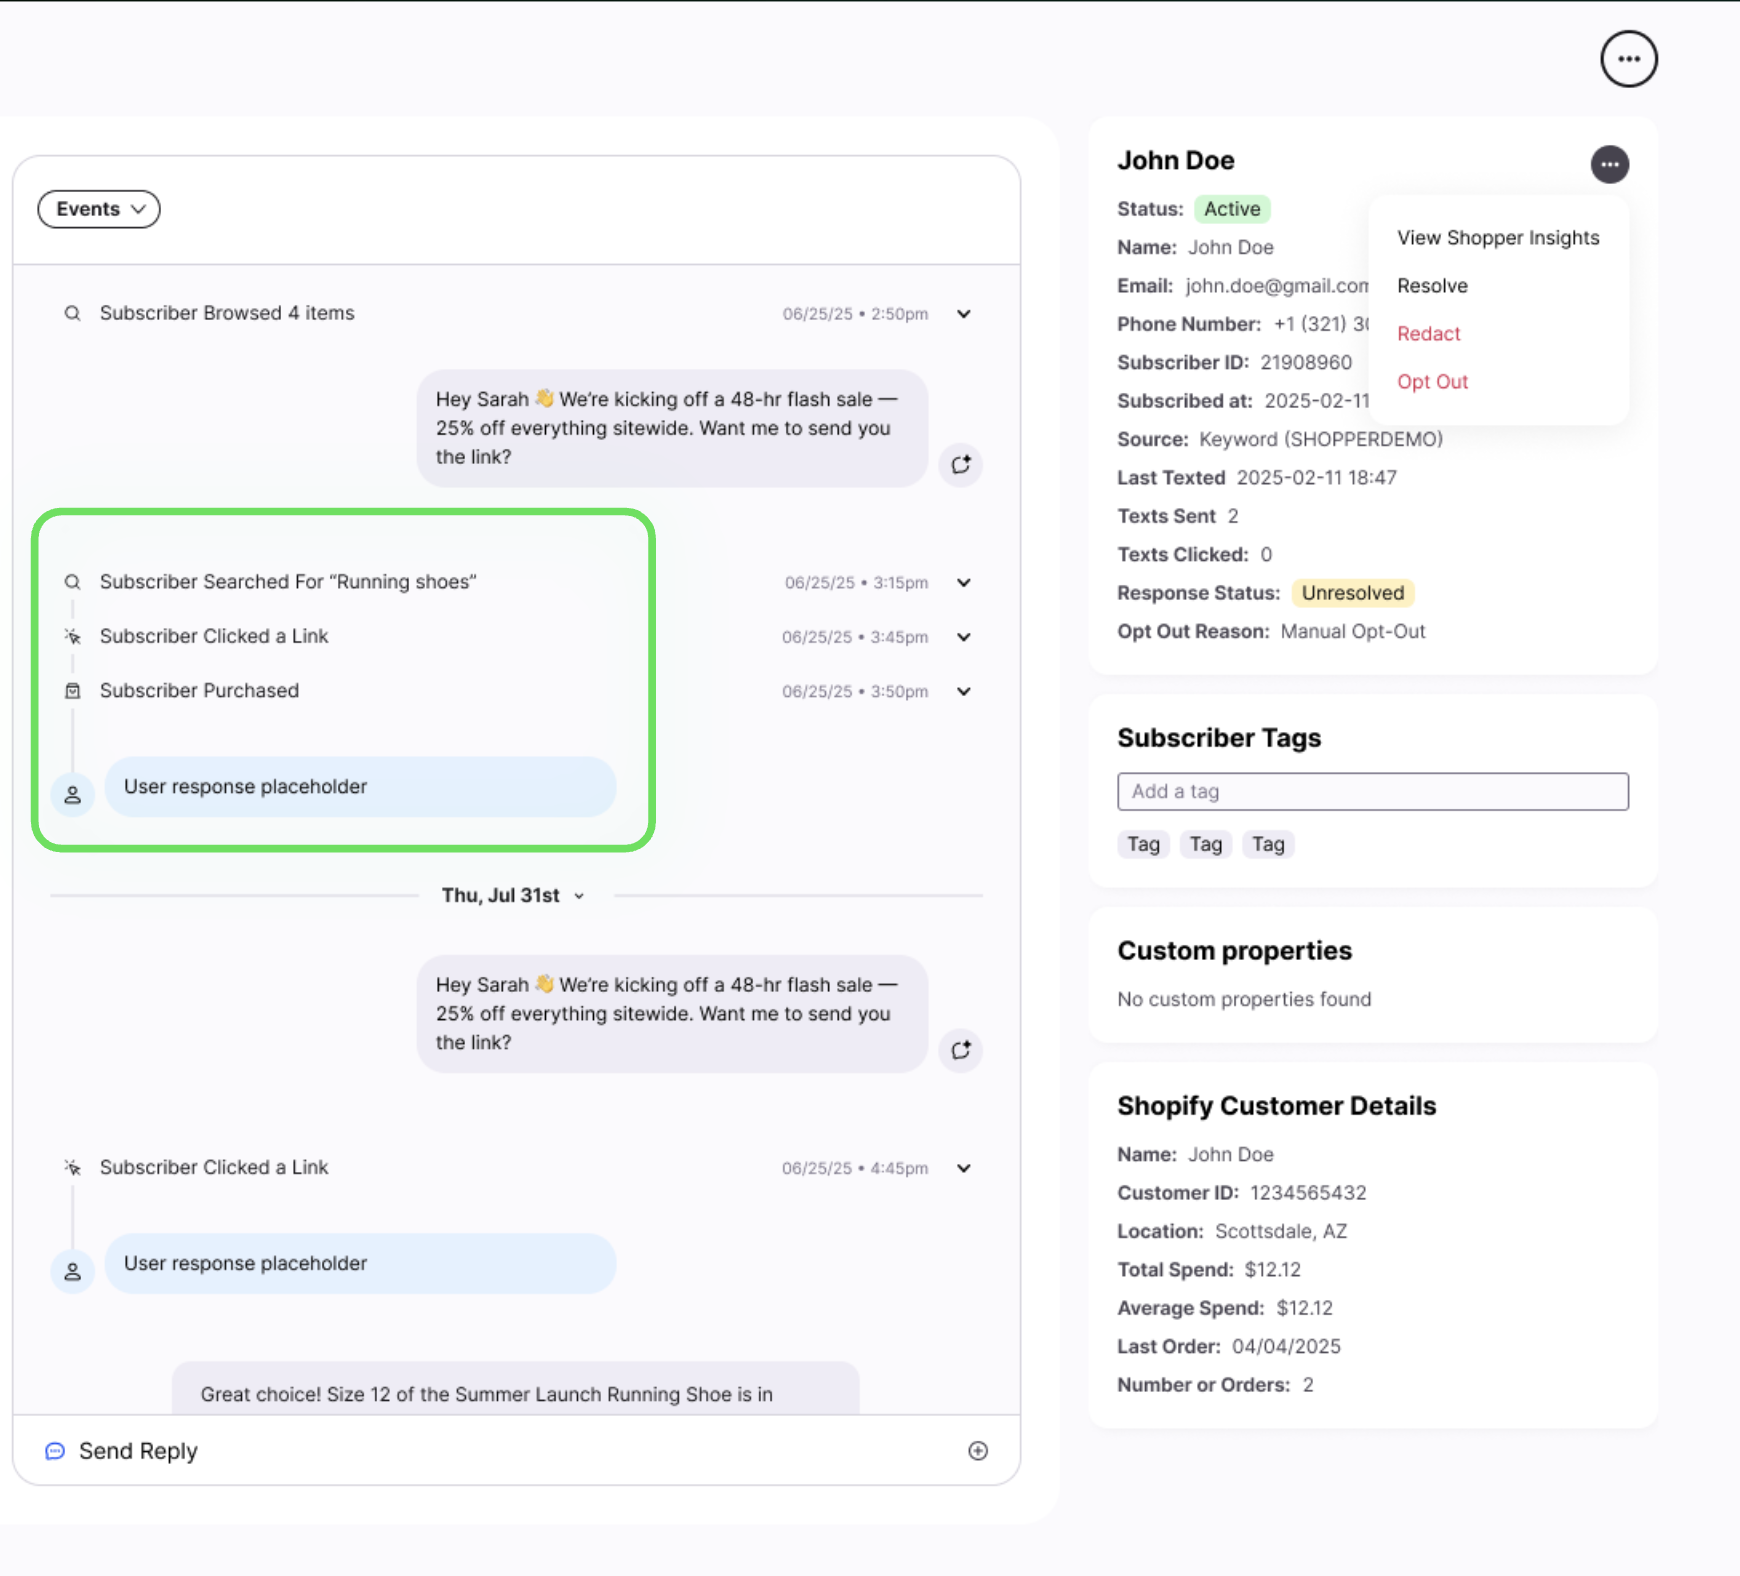Click the plus icon in Send Reply bar
Image resolution: width=1740 pixels, height=1576 pixels.
pos(978,1450)
